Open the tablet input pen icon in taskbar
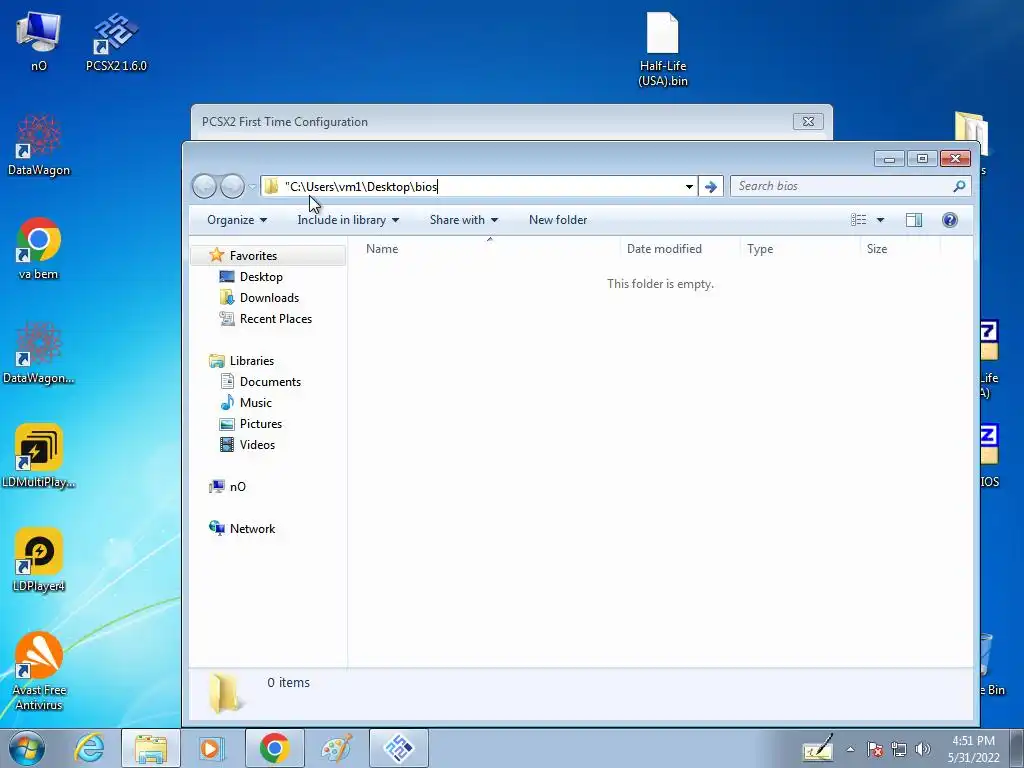This screenshot has height=768, width=1024. click(817, 748)
